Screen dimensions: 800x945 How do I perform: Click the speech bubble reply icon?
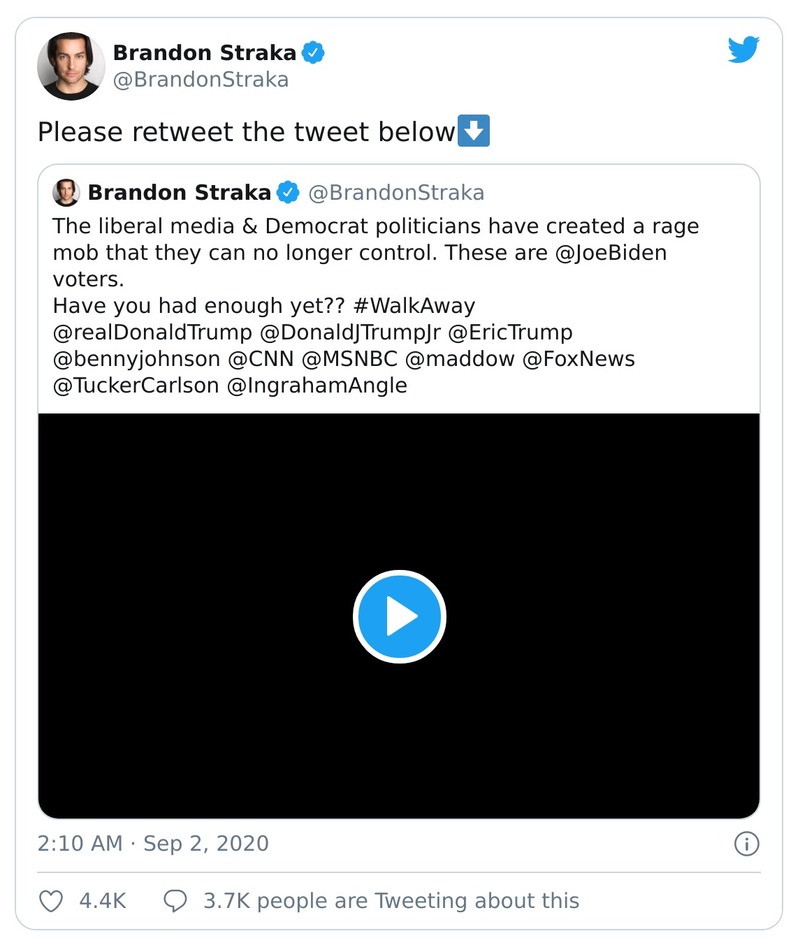(x=177, y=900)
